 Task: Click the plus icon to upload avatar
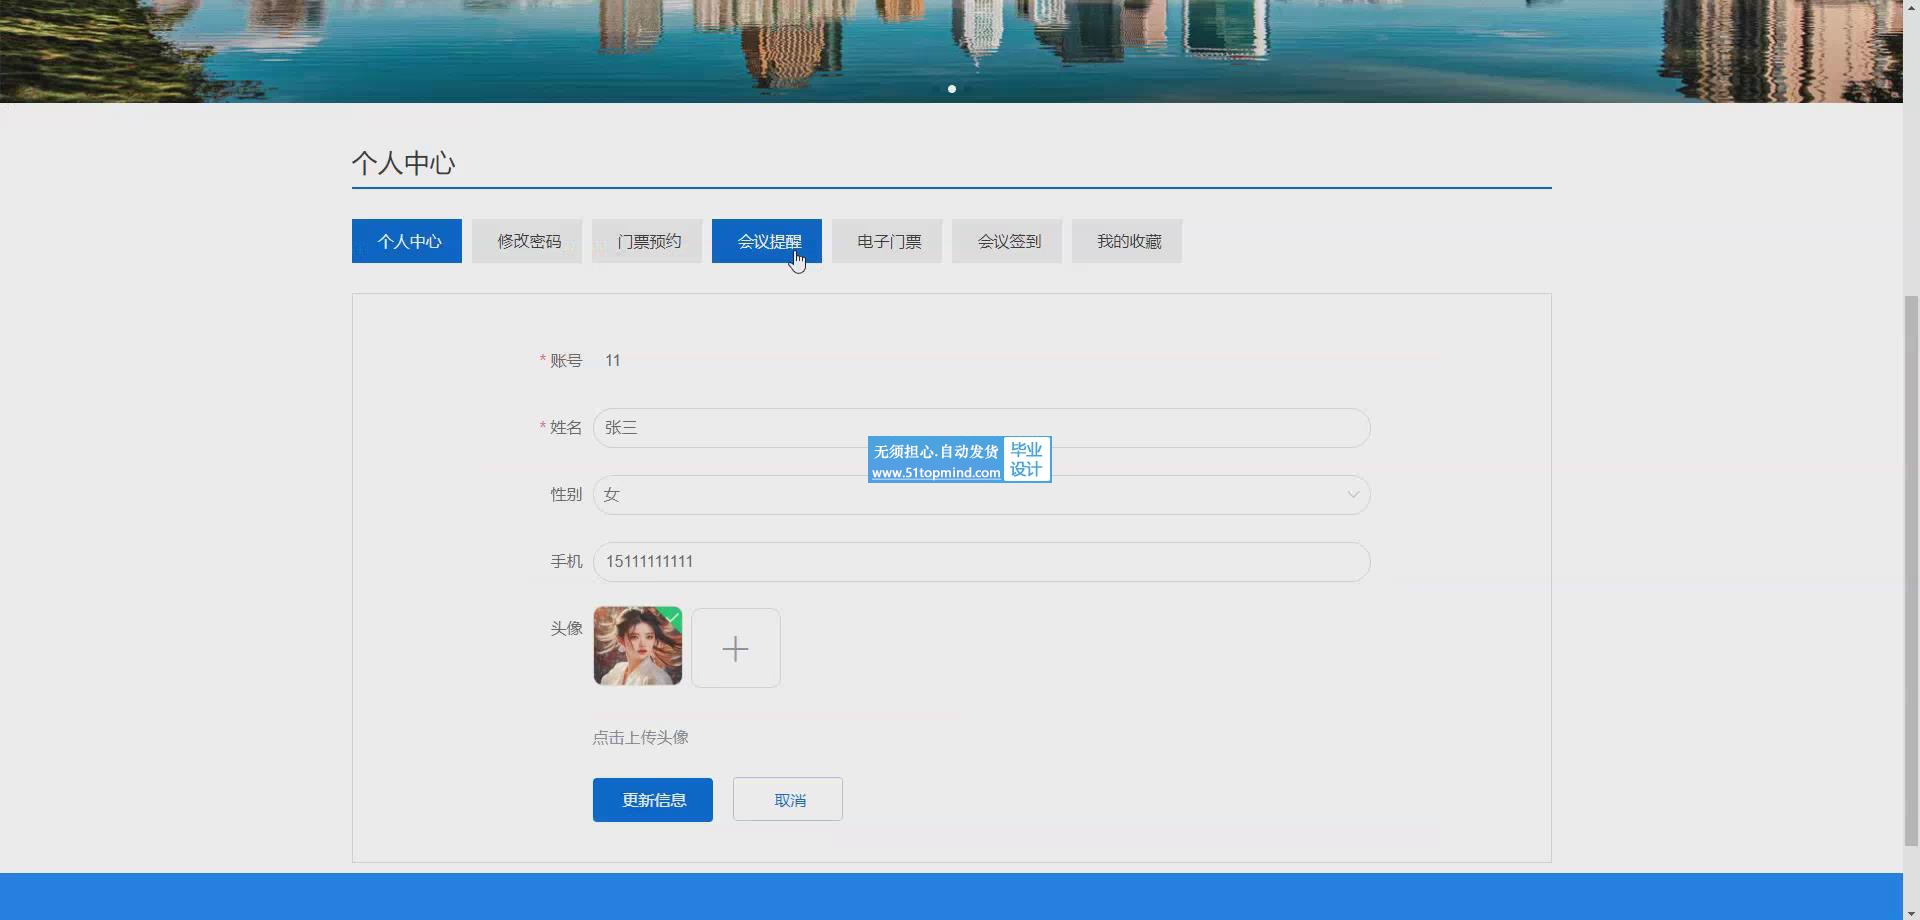point(735,648)
